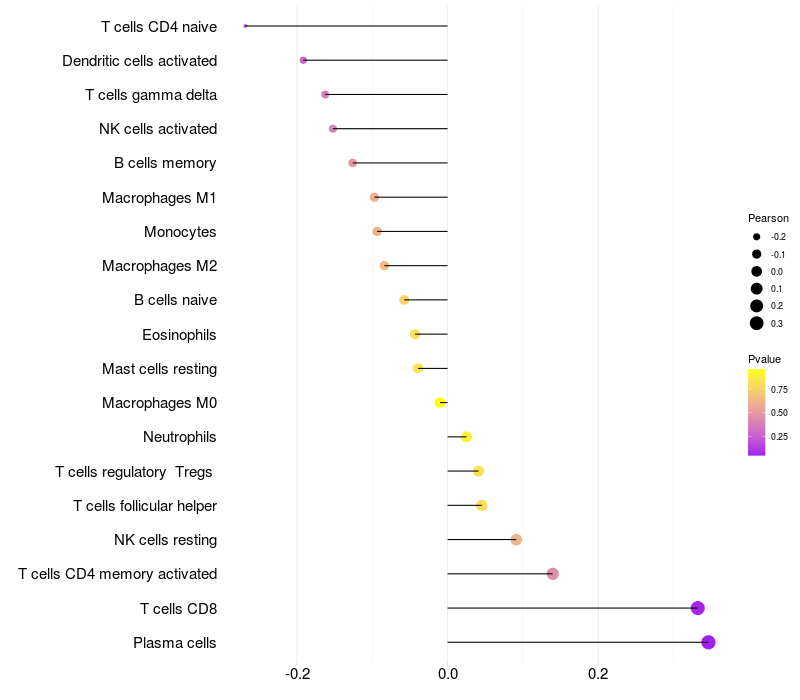
Task: Select the Eosinophils axis label
Action: [180, 334]
